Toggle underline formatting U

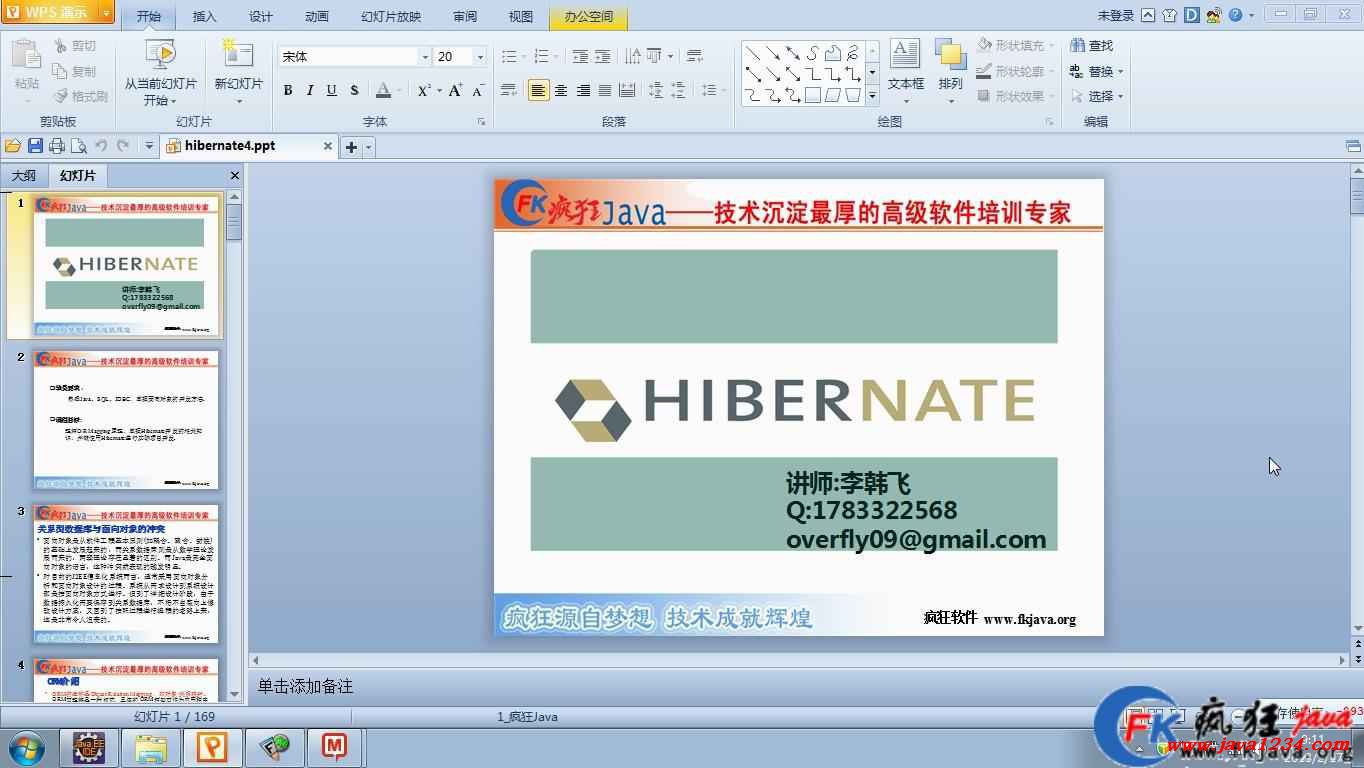332,90
